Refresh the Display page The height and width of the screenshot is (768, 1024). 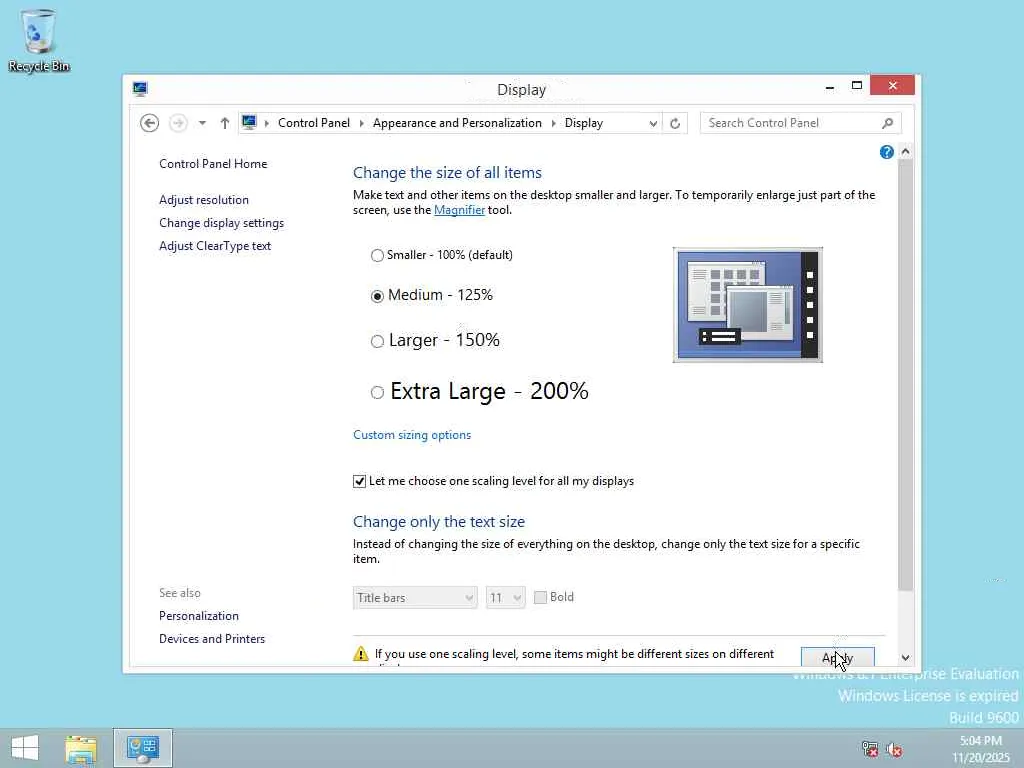click(x=675, y=123)
